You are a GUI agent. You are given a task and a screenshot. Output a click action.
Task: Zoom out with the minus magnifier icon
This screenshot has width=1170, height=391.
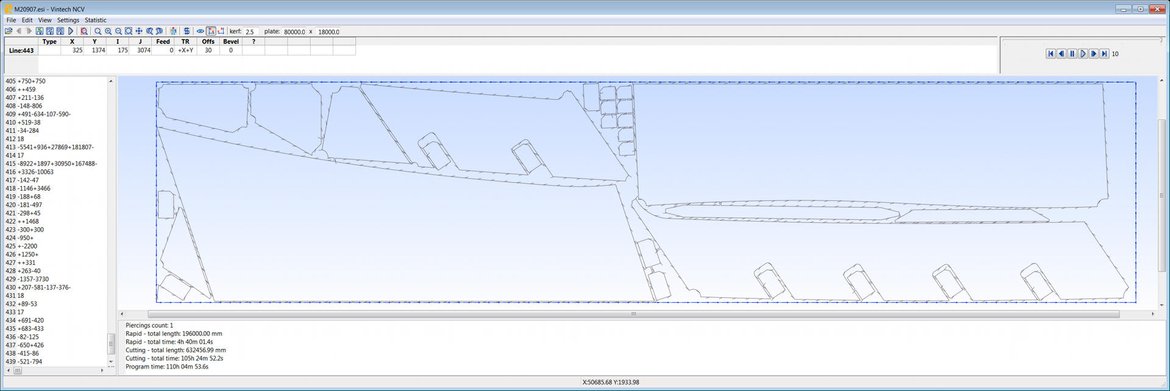(118, 31)
